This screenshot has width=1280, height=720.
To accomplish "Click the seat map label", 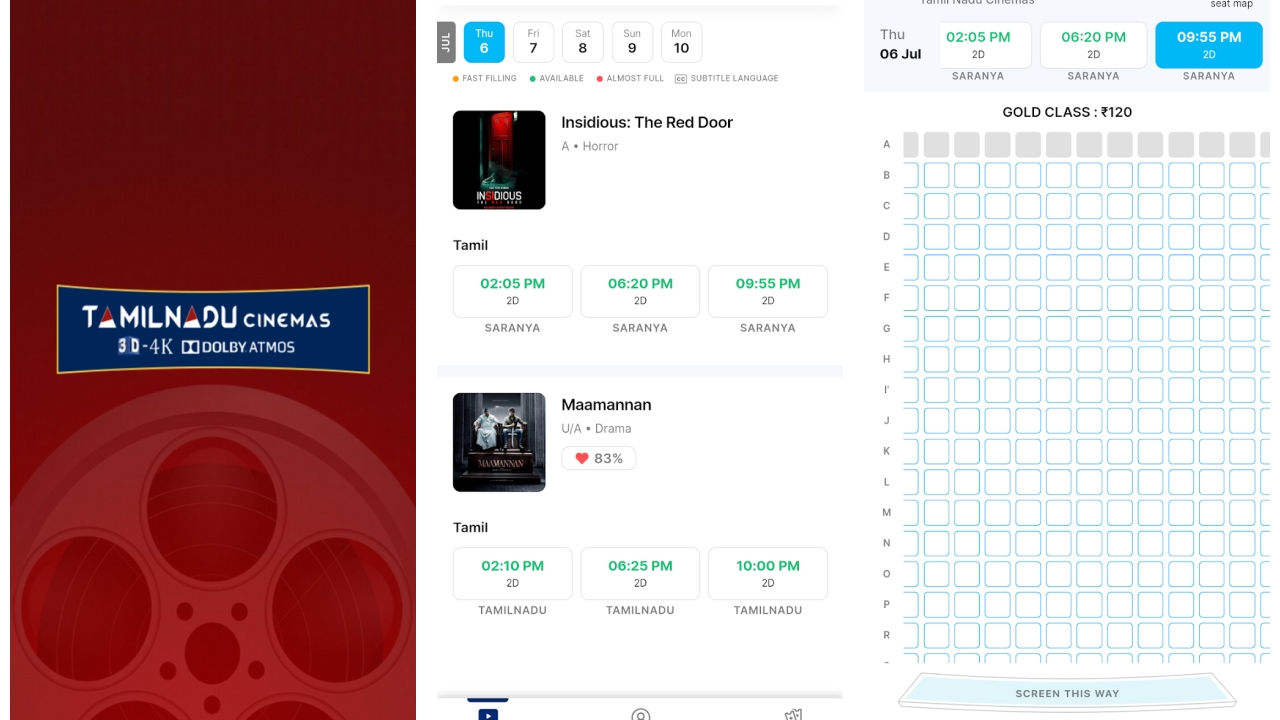I will pyautogui.click(x=1231, y=4).
